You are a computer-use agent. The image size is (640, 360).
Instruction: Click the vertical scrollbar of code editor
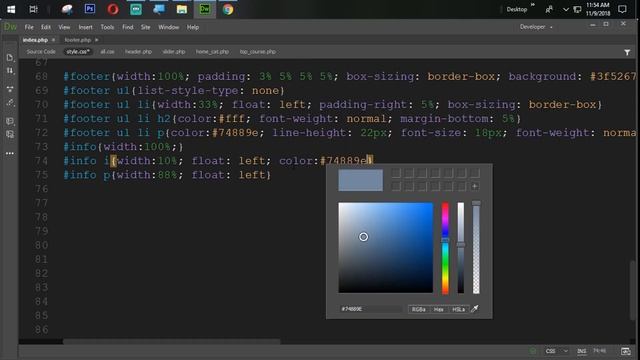632,291
